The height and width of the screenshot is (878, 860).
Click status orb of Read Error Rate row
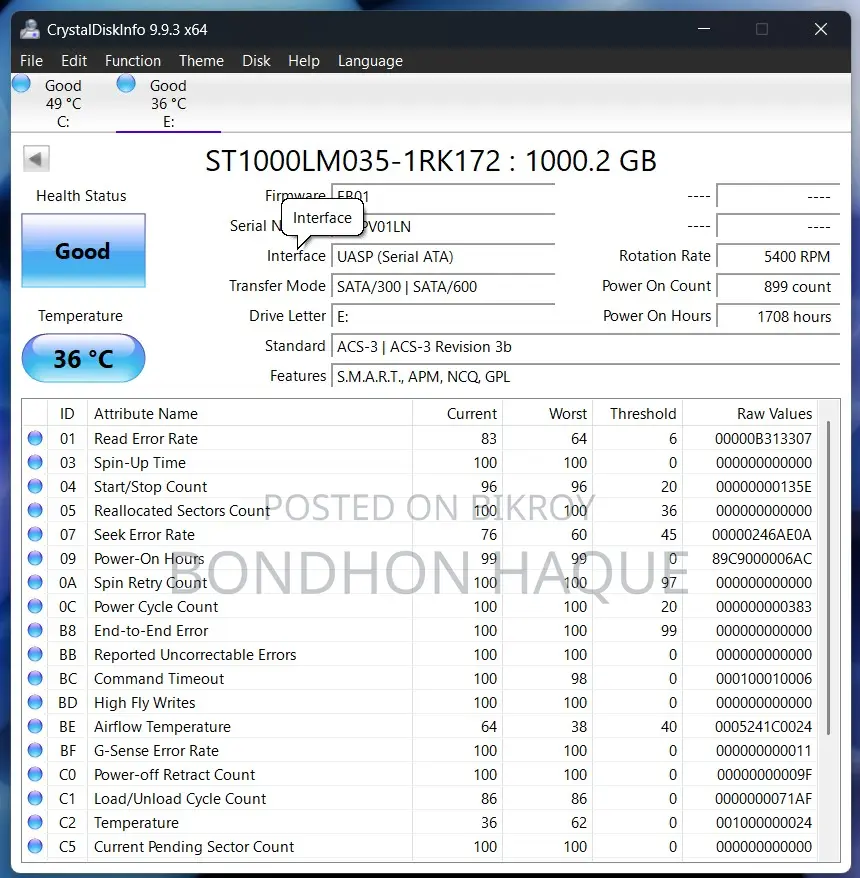pos(35,438)
